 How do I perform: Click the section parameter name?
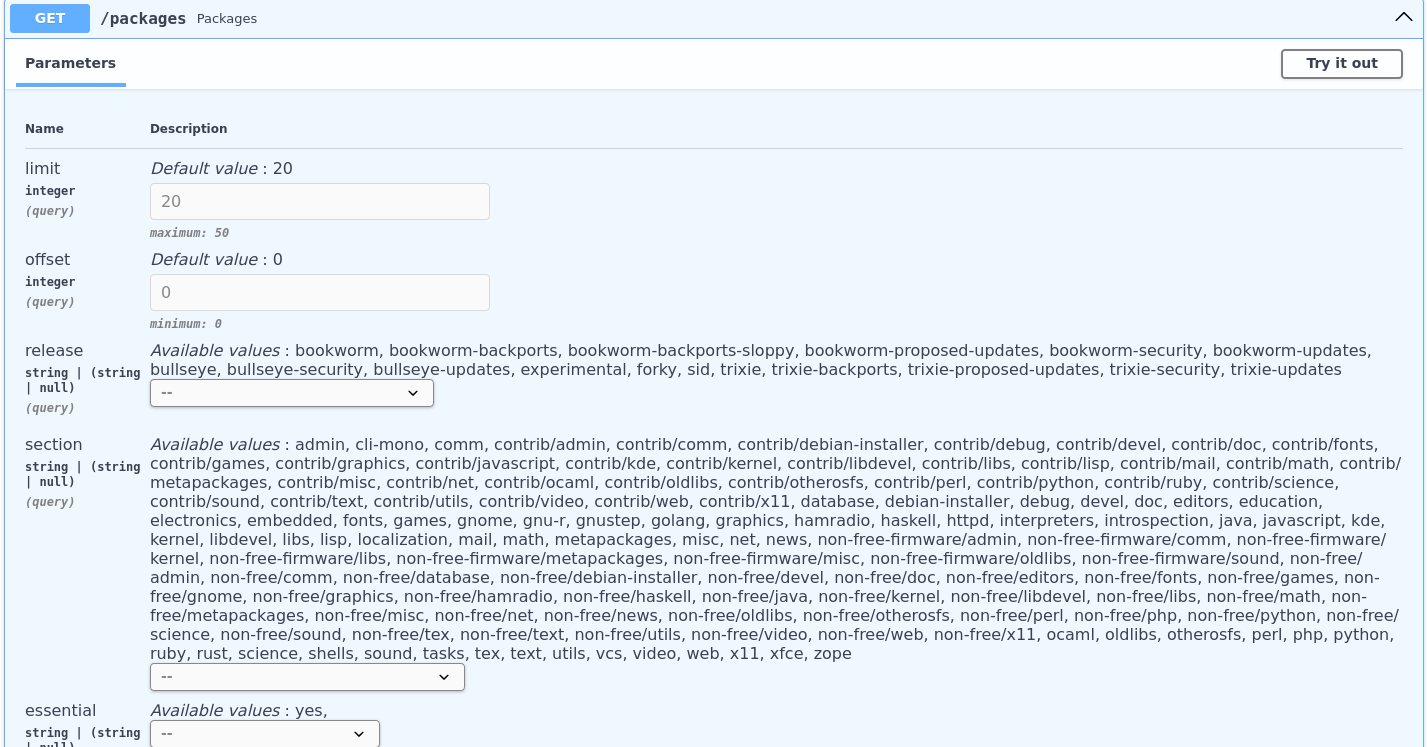pos(54,444)
